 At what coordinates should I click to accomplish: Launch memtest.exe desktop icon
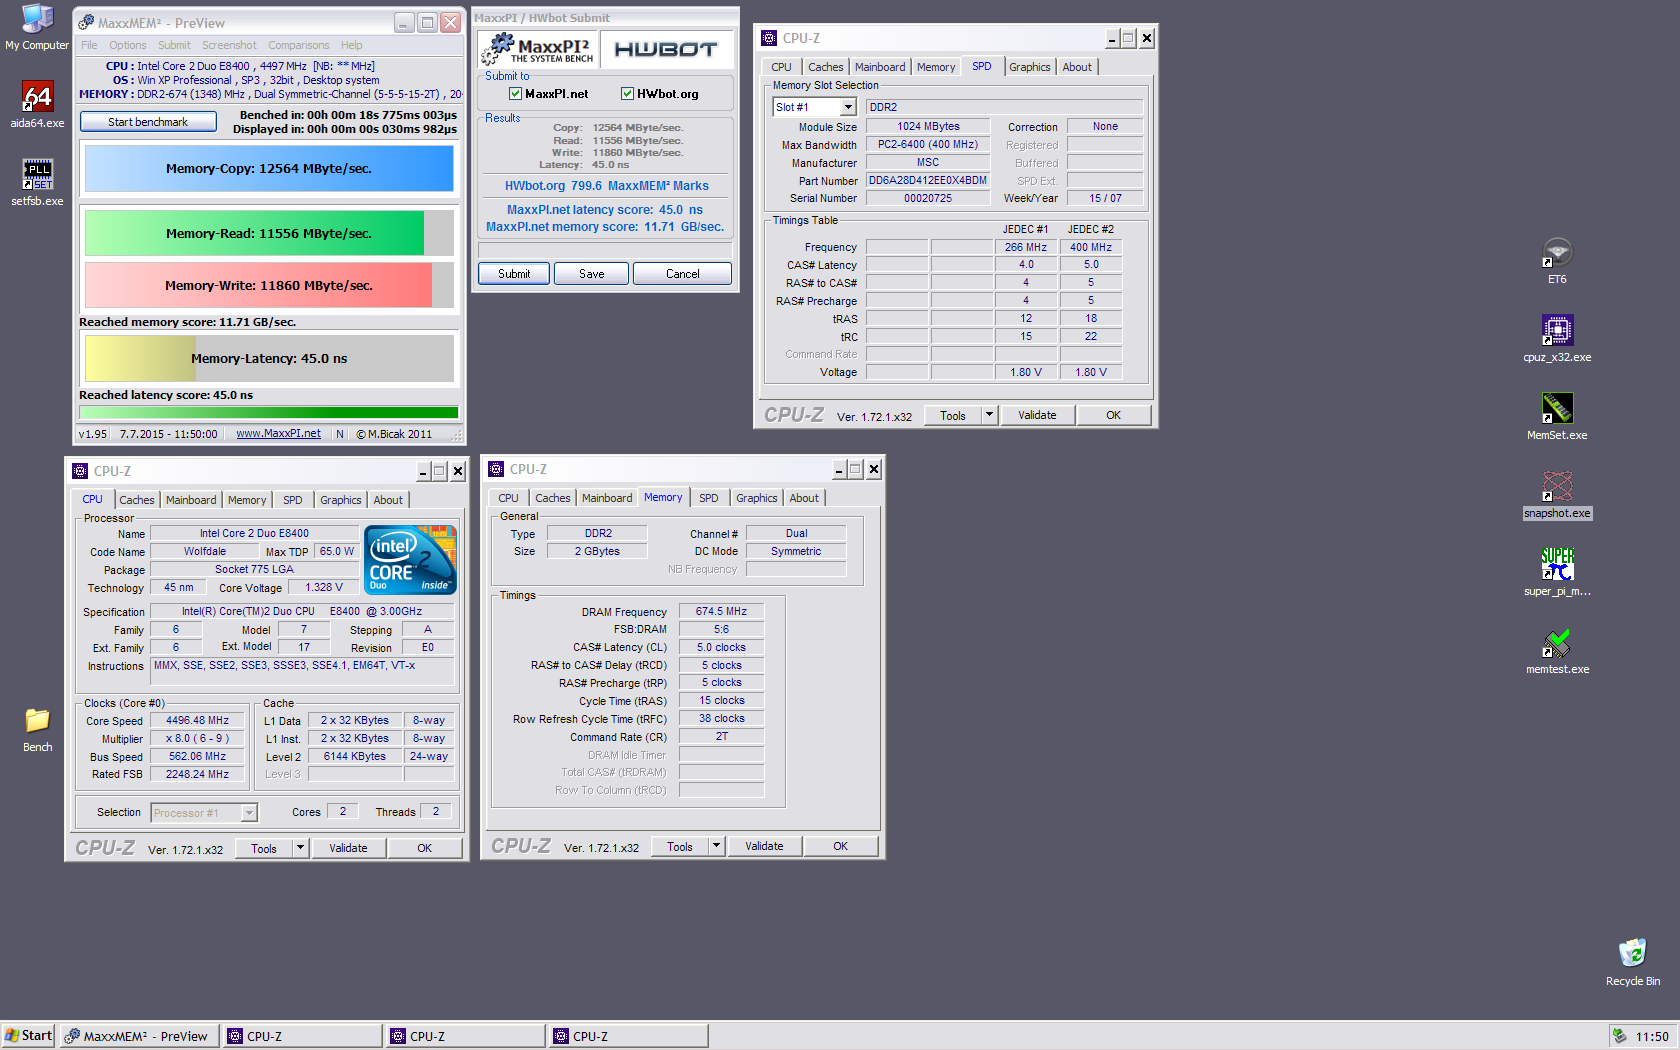pos(1557,651)
